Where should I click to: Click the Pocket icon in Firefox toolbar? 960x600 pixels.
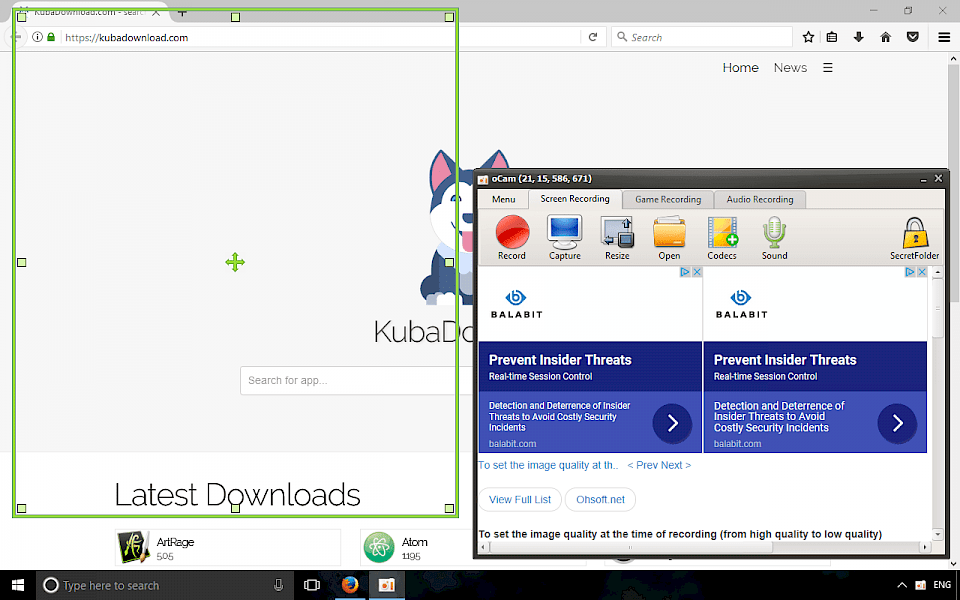913,37
